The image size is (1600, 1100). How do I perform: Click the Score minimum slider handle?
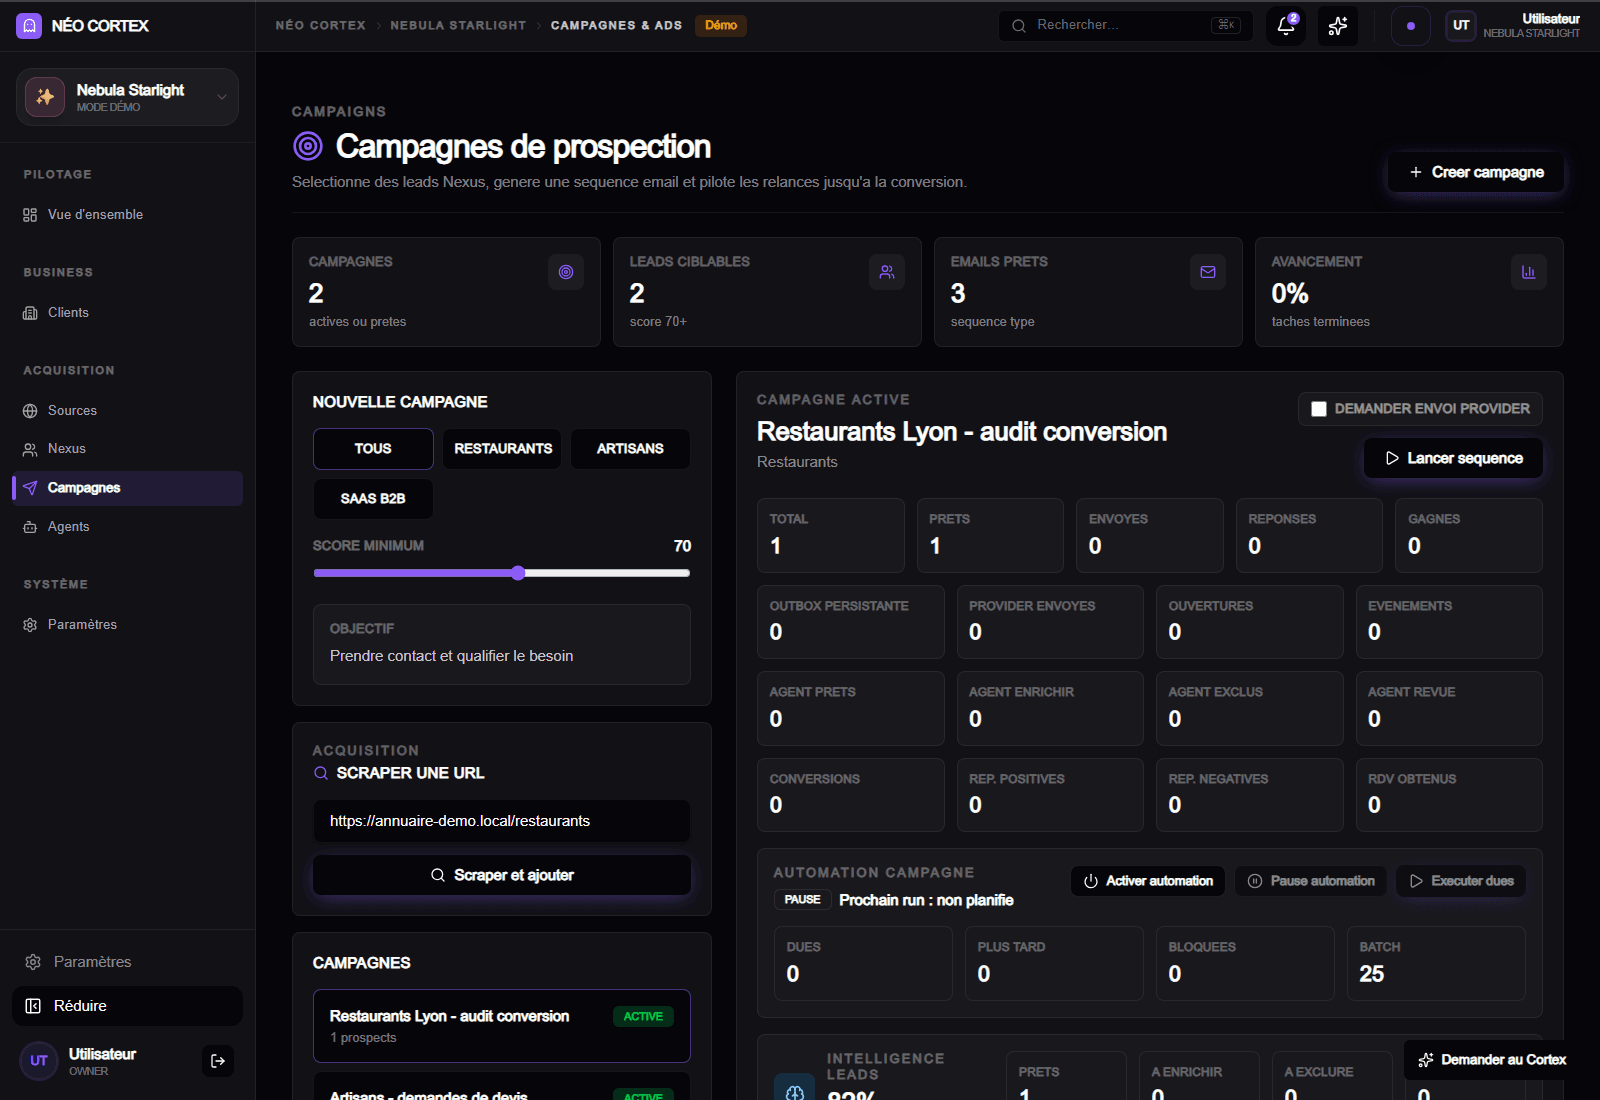pyautogui.click(x=518, y=573)
